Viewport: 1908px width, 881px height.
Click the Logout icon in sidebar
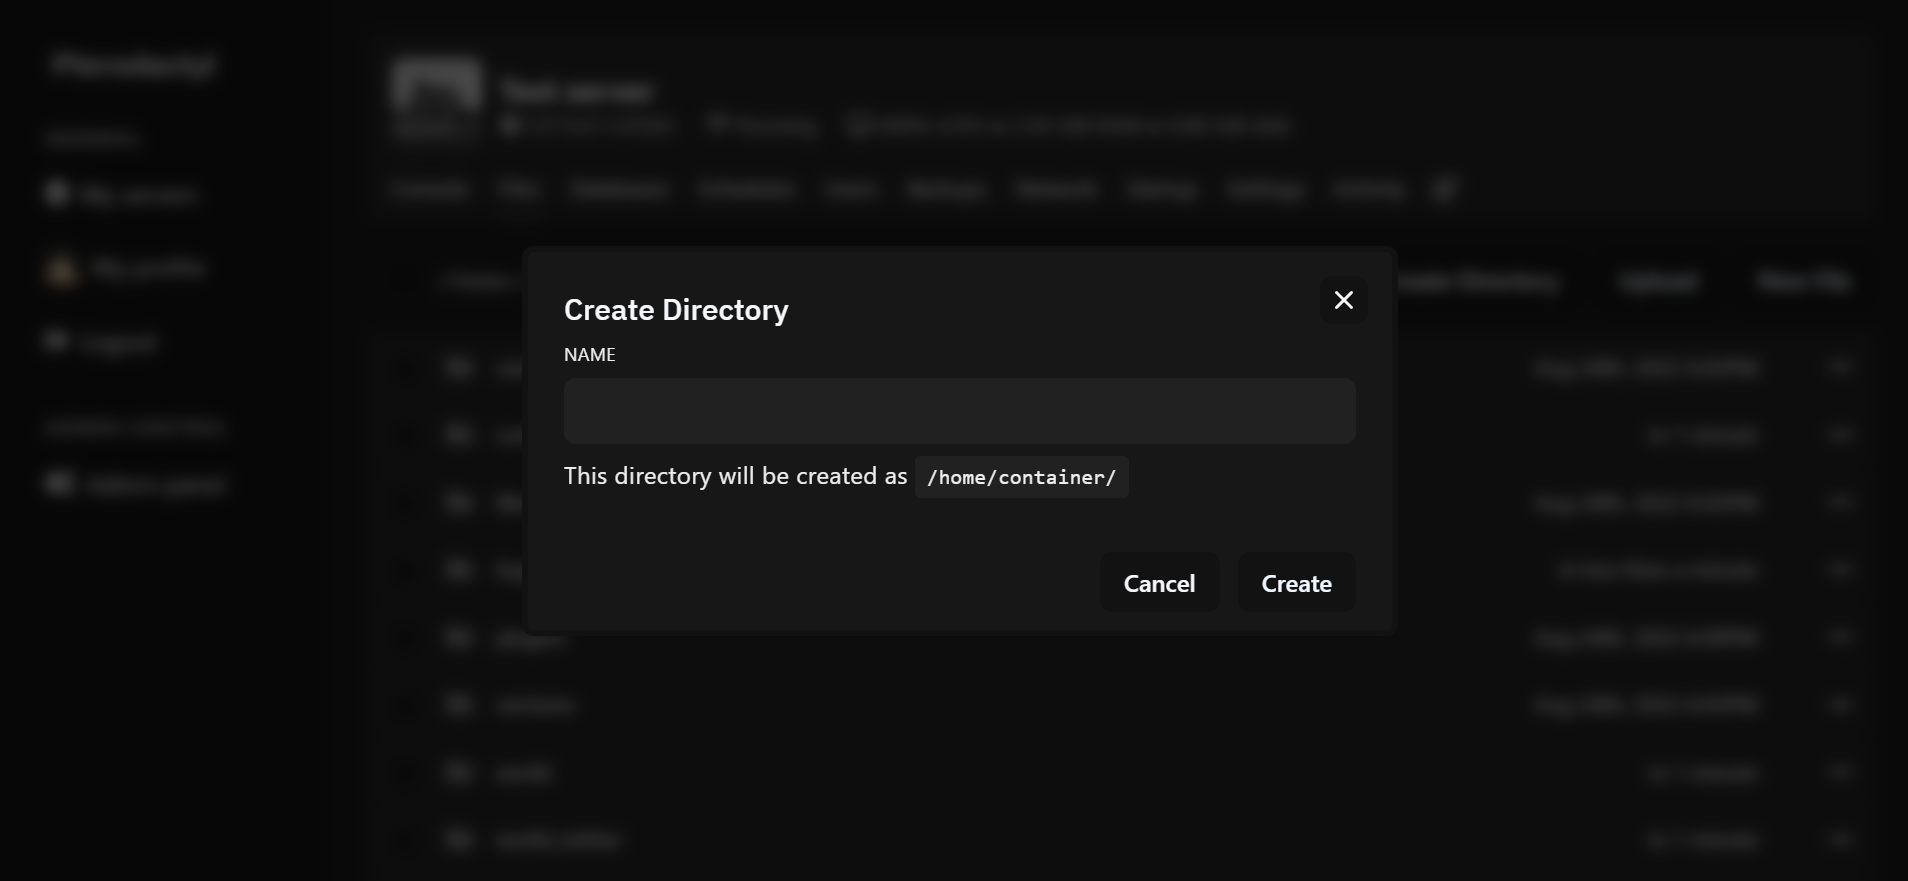tap(56, 342)
